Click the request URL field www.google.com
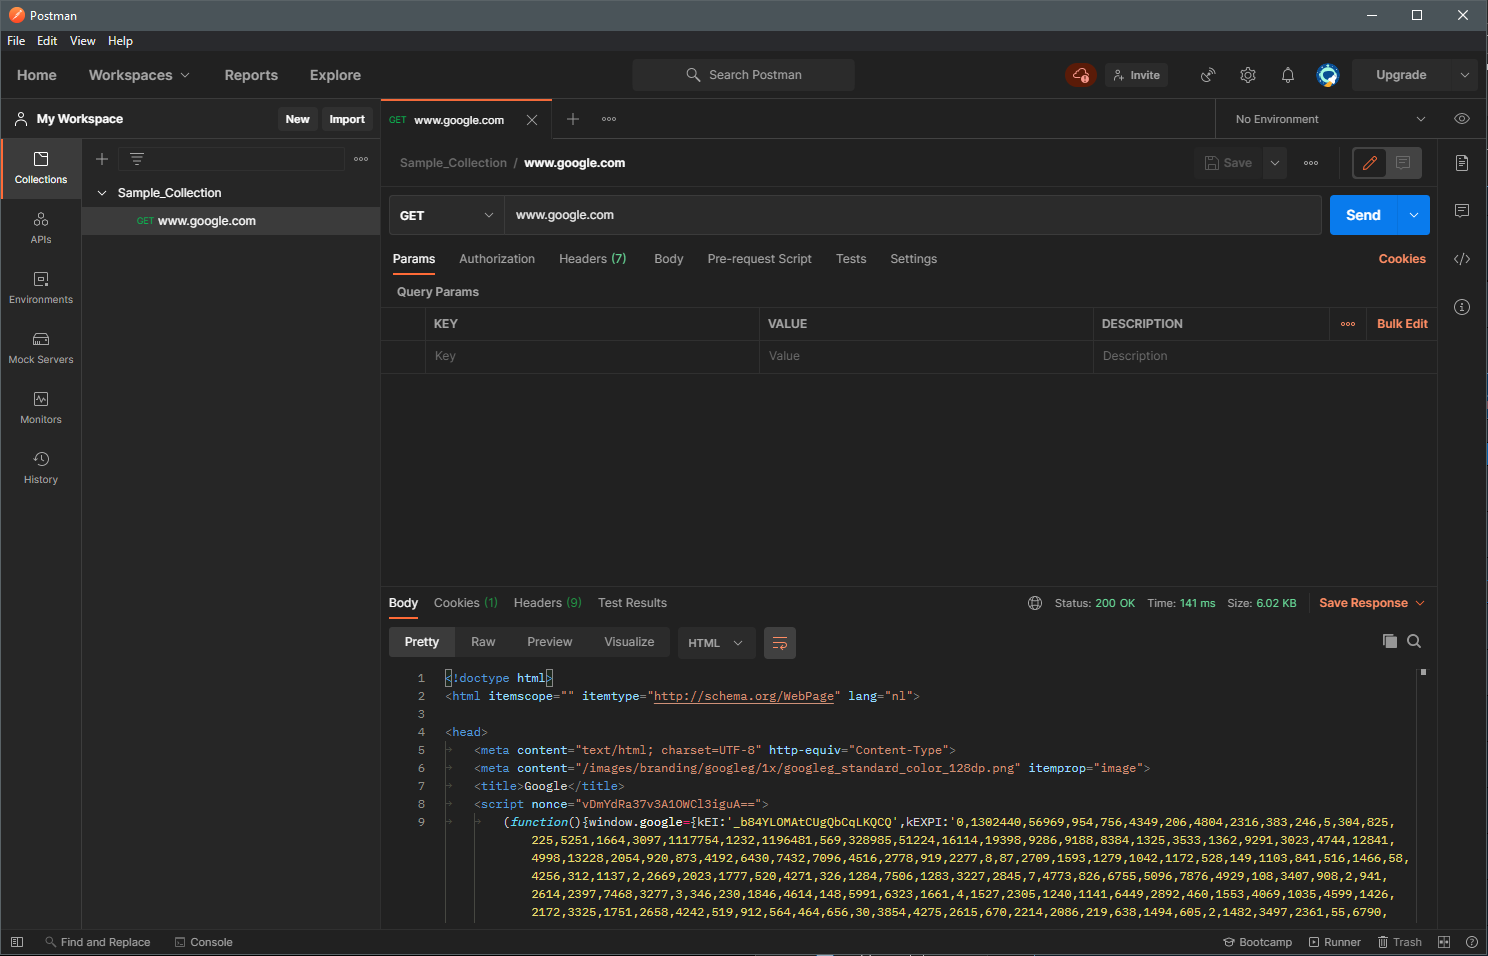The image size is (1488, 956). (913, 215)
